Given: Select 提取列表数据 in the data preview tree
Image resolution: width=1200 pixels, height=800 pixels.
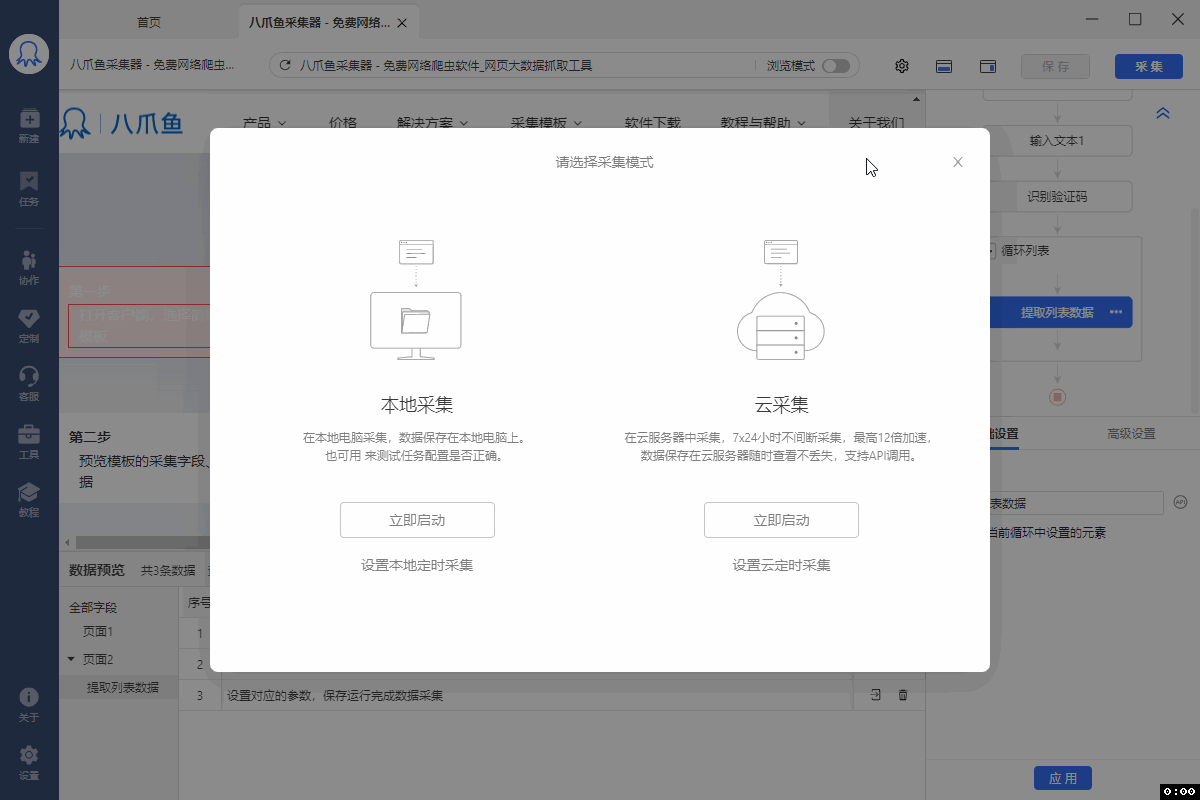Looking at the screenshot, I should pos(122,687).
